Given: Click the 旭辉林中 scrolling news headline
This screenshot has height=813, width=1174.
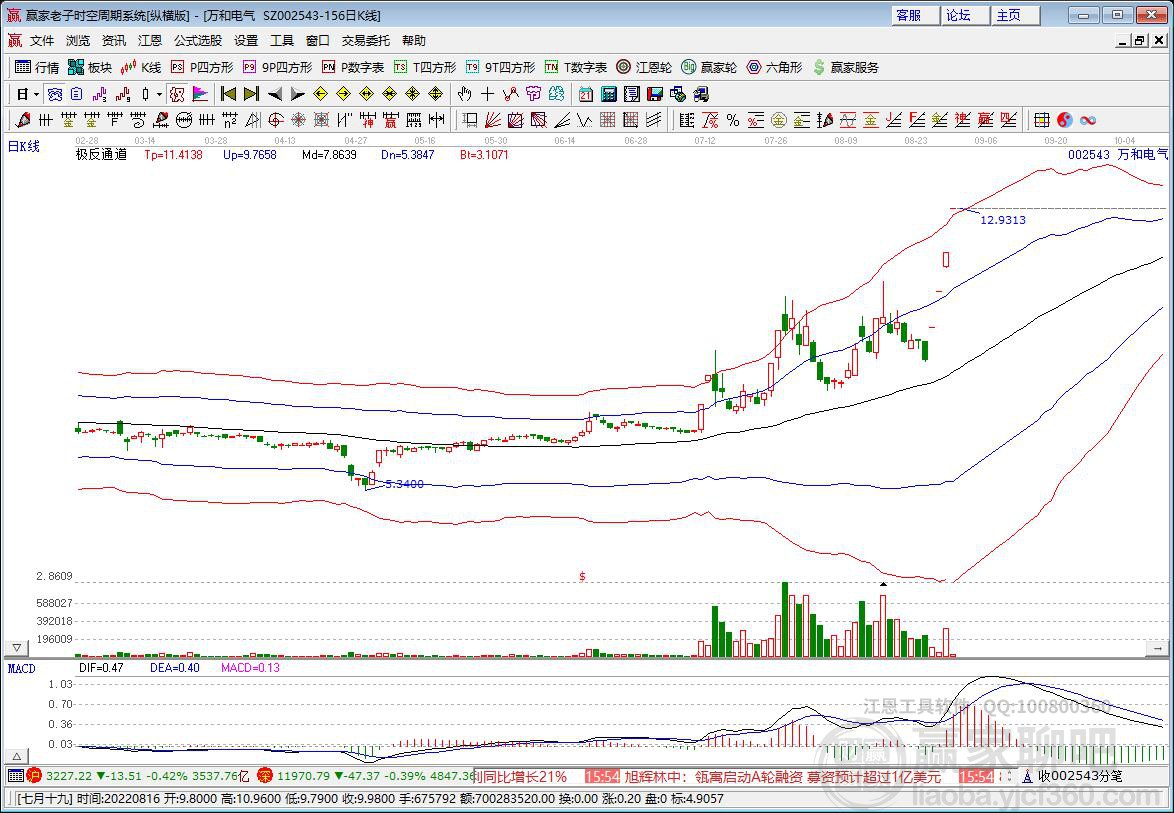Looking at the screenshot, I should click(x=783, y=776).
